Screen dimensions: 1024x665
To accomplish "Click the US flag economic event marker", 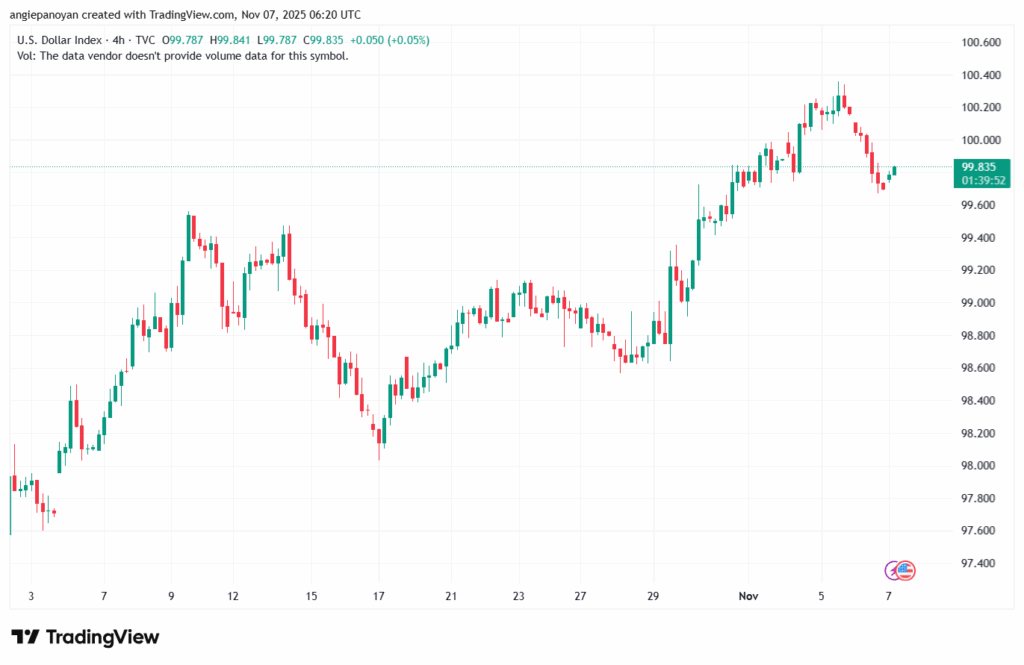I will (x=906, y=570).
